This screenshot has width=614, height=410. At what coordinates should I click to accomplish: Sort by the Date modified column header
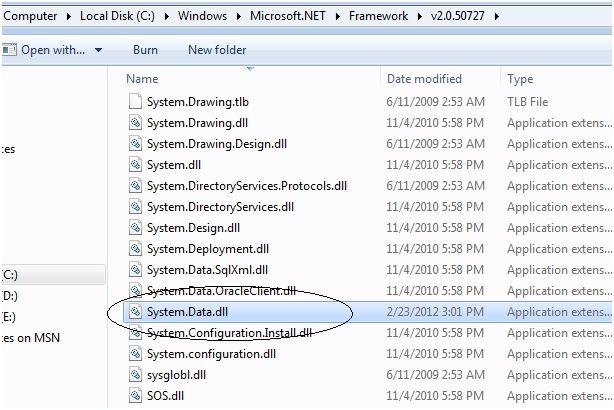point(426,78)
